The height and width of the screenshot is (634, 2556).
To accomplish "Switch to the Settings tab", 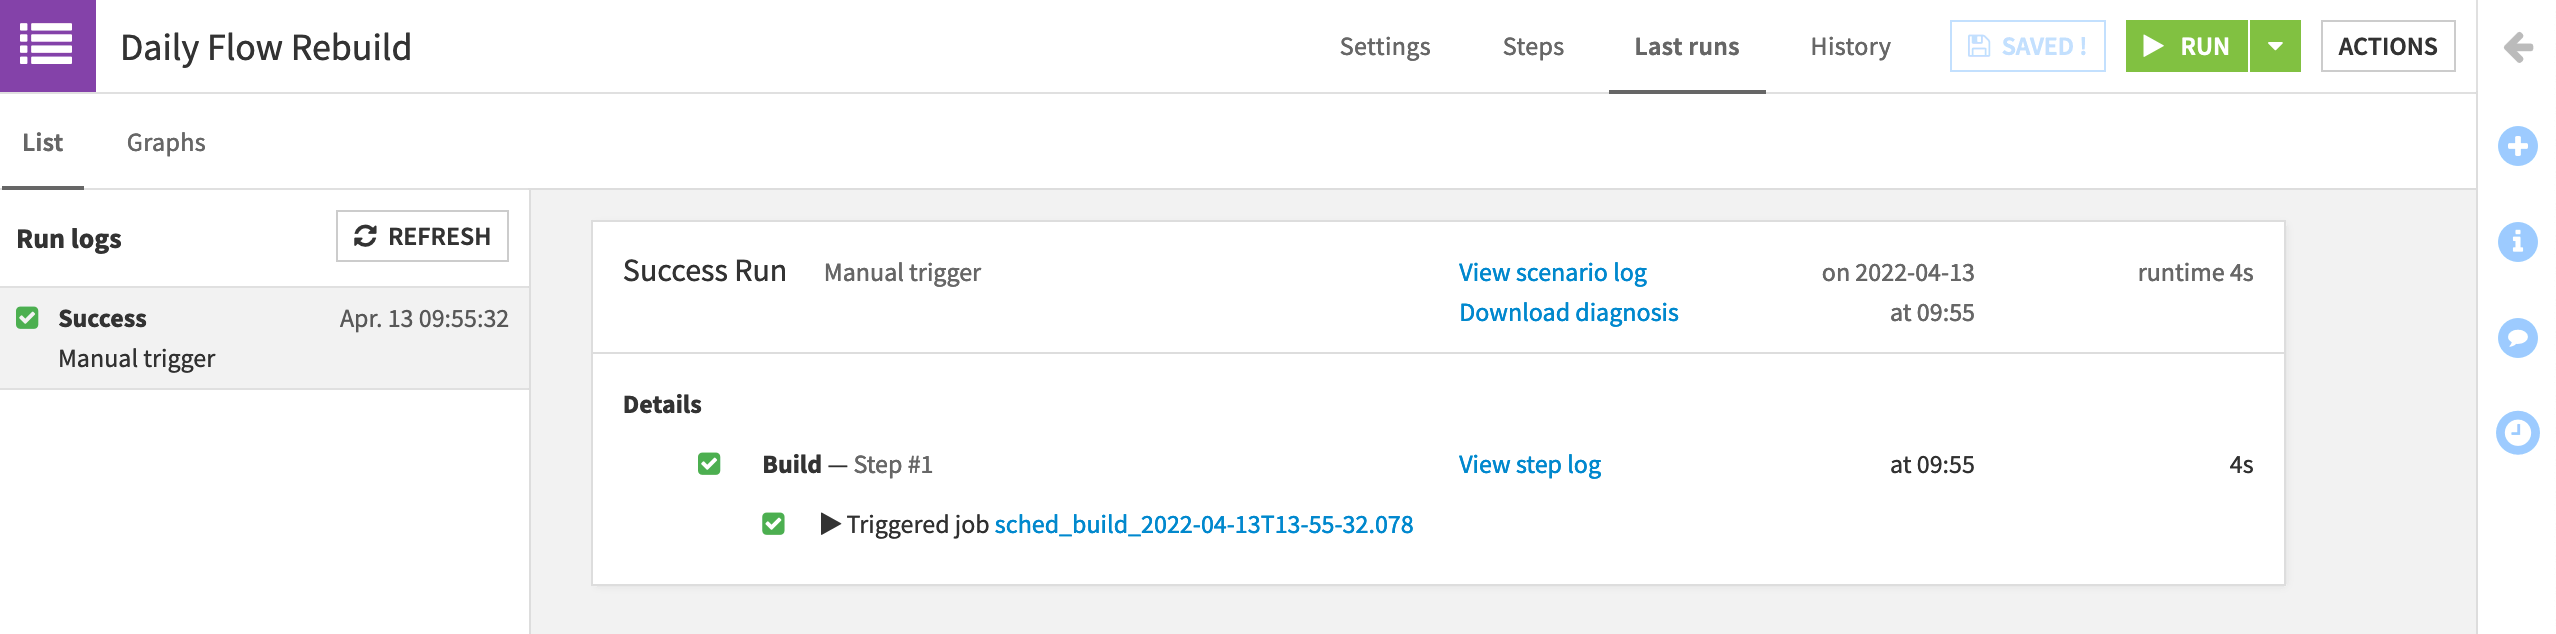I will pyautogui.click(x=1384, y=47).
